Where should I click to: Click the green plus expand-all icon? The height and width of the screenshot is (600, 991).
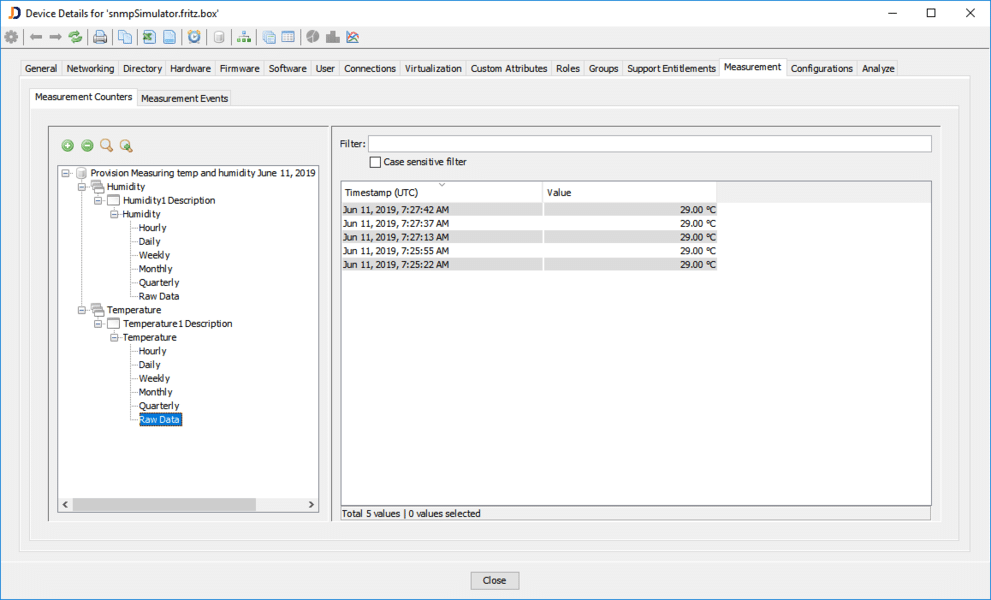tap(68, 146)
